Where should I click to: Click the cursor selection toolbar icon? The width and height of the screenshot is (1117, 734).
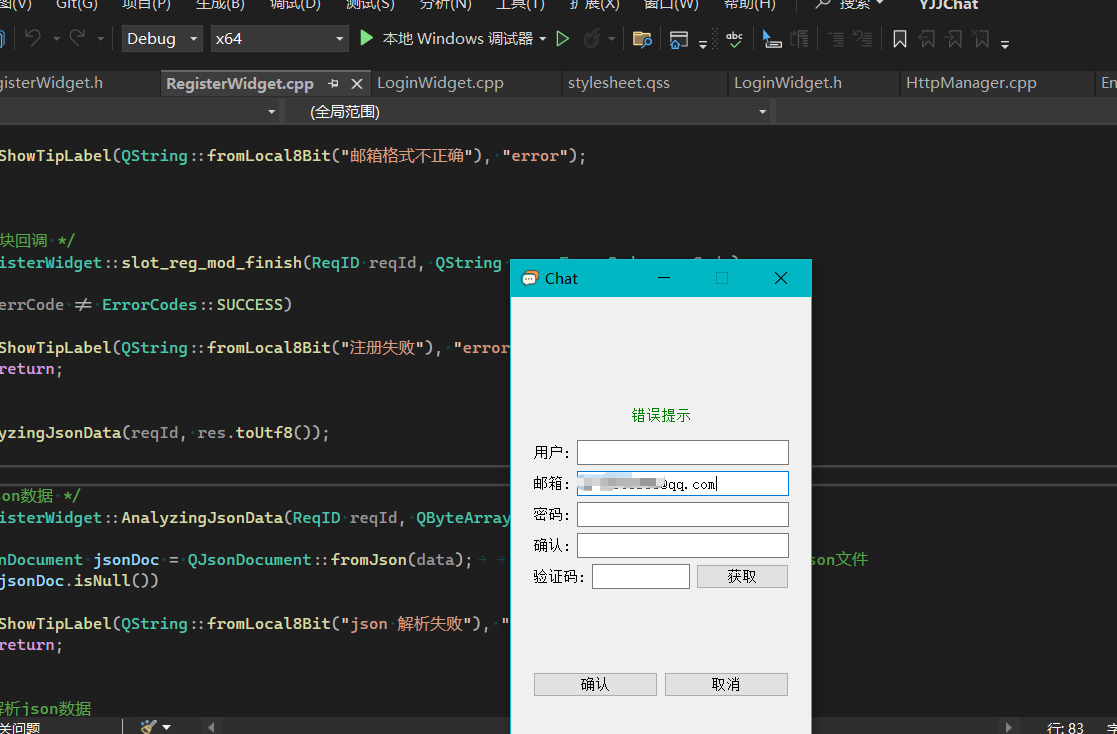pyautogui.click(x=771, y=39)
